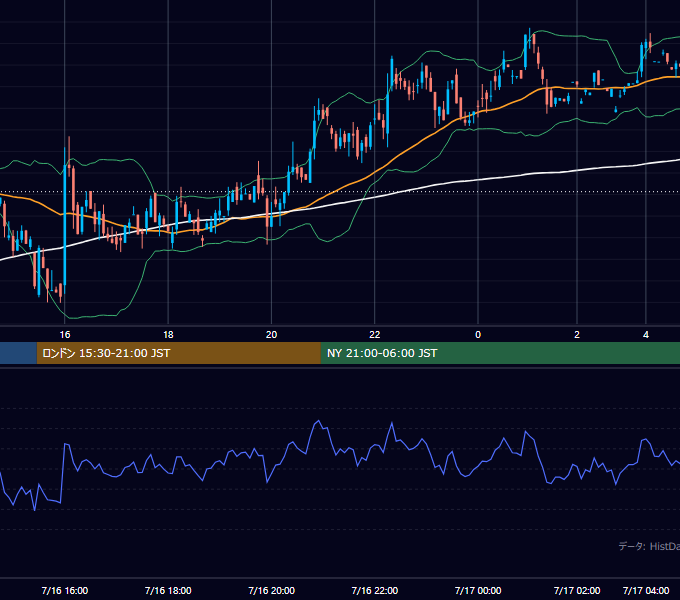The height and width of the screenshot is (600, 680).
Task: Click the ロンドン 15:30-21:00 JST session bar
Action: click(179, 353)
